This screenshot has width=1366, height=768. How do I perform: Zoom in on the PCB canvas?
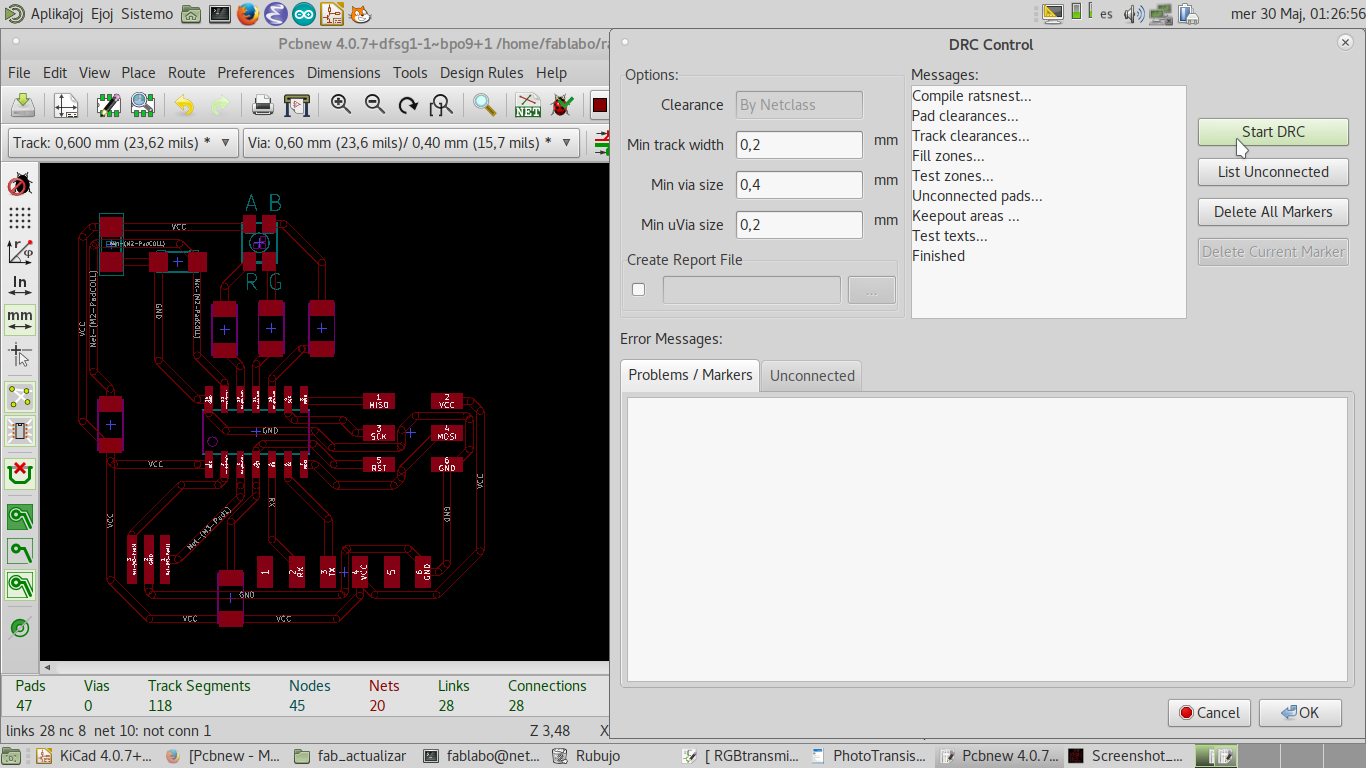tap(340, 104)
